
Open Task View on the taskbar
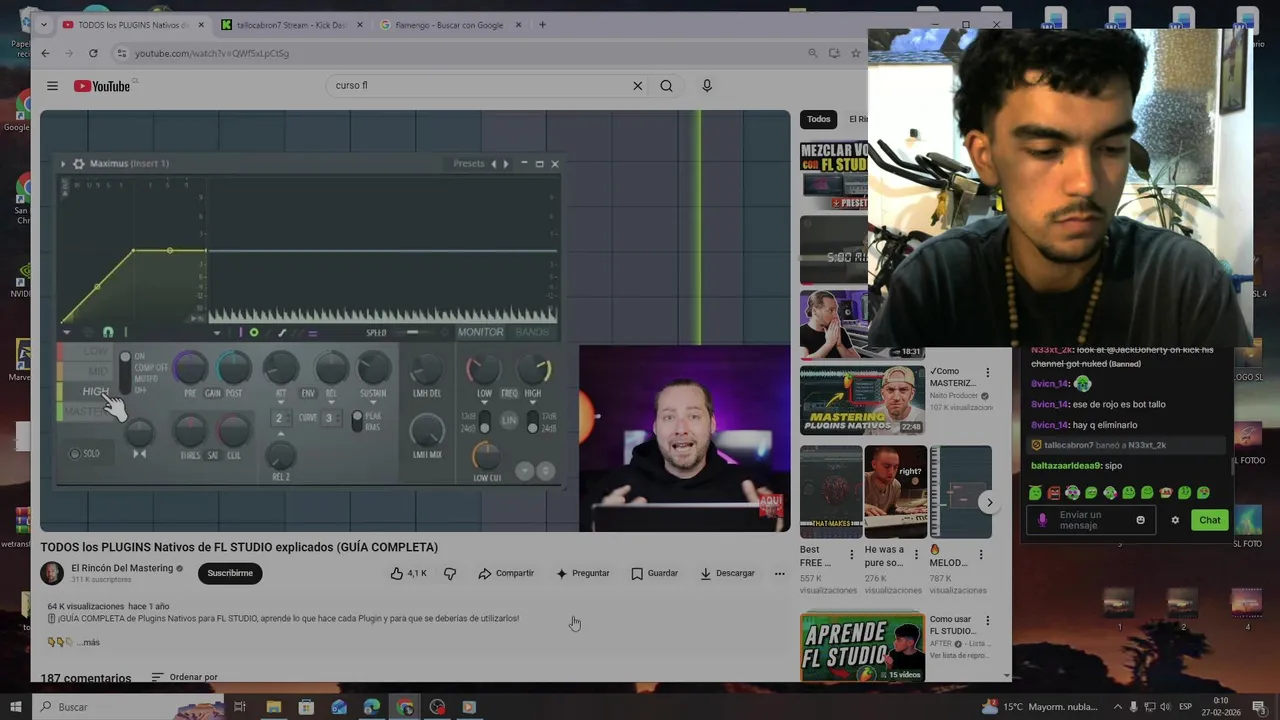point(240,707)
